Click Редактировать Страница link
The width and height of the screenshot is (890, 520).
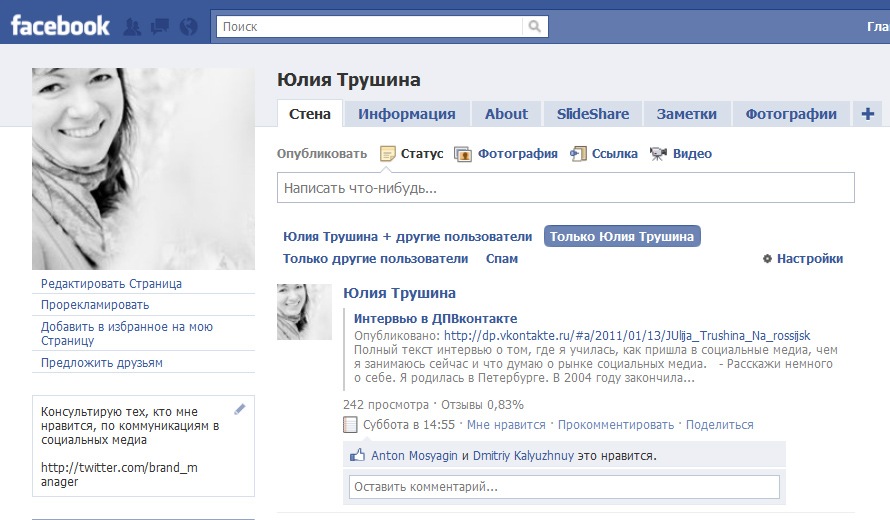click(x=111, y=284)
